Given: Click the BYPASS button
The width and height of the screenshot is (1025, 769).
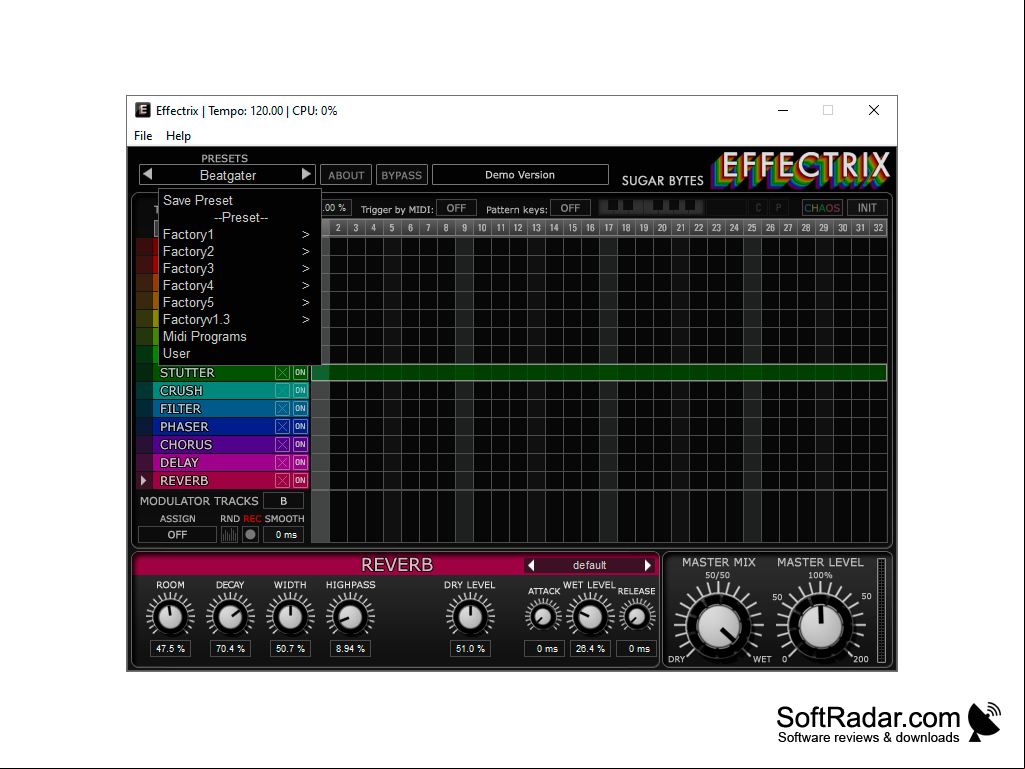Looking at the screenshot, I should pyautogui.click(x=401, y=175).
